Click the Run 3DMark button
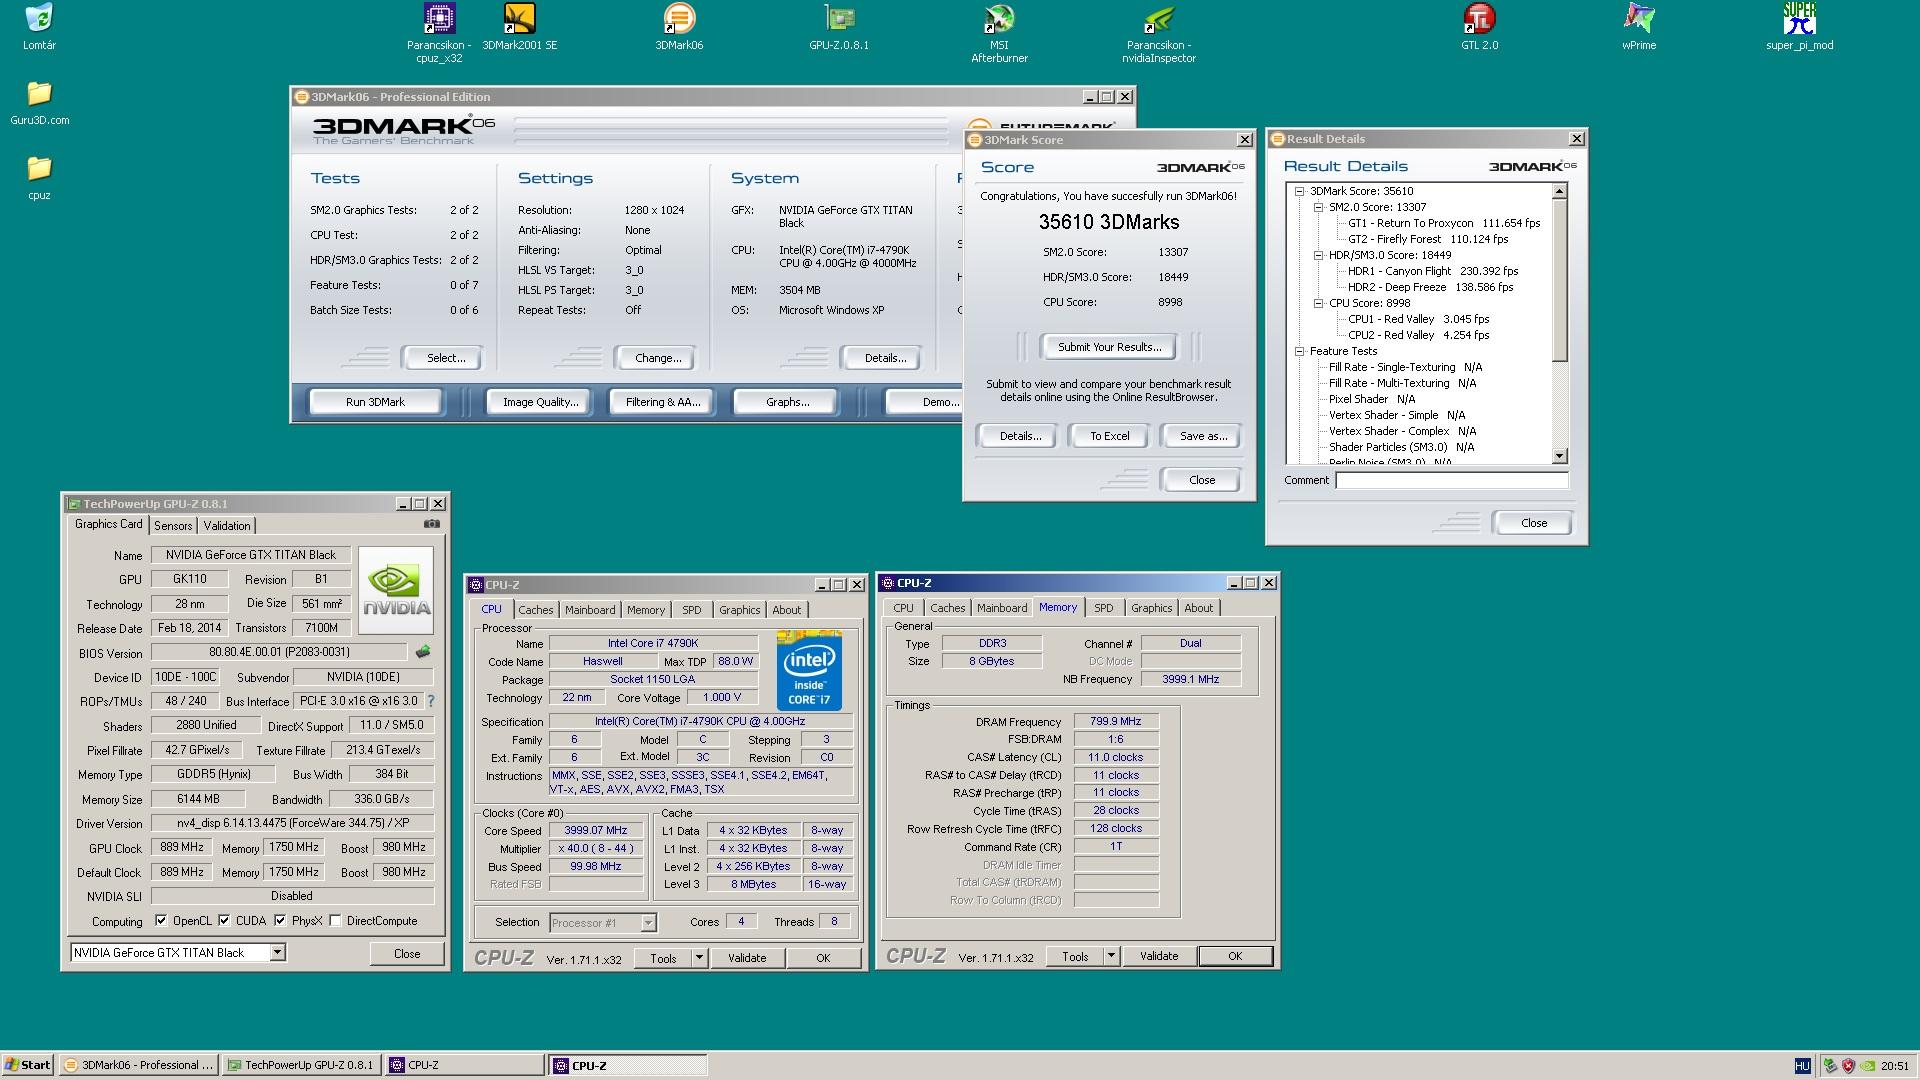 tap(375, 402)
